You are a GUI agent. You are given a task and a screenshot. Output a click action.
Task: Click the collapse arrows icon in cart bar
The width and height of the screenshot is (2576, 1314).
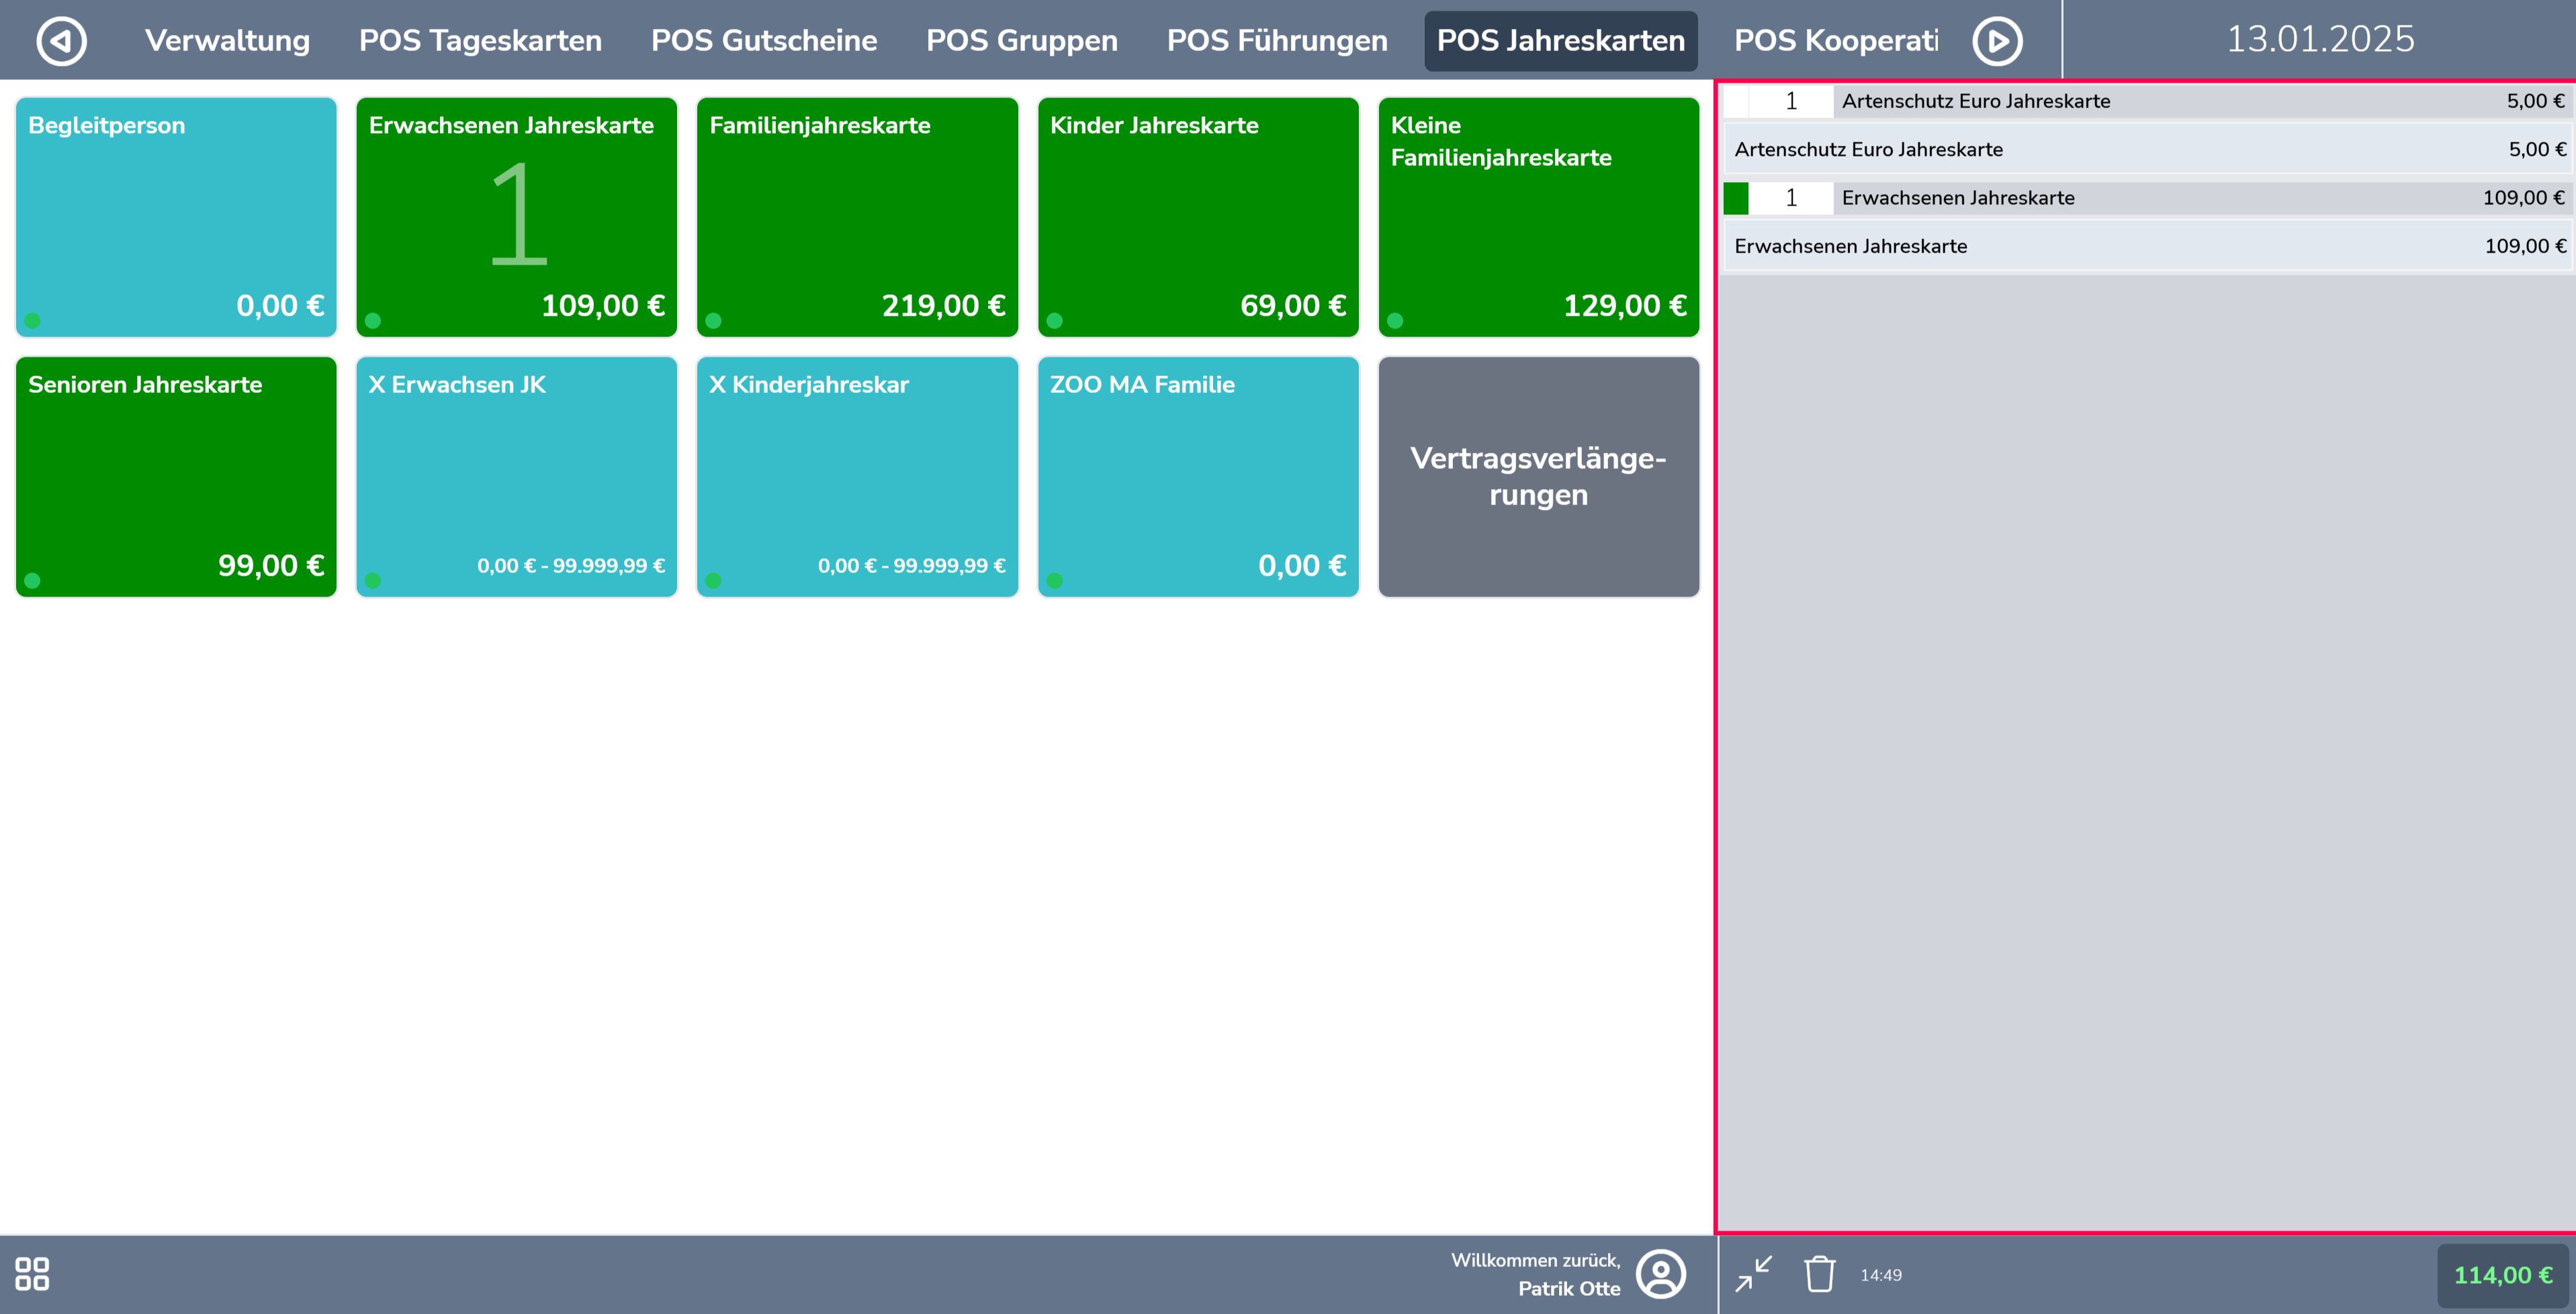(1753, 1274)
